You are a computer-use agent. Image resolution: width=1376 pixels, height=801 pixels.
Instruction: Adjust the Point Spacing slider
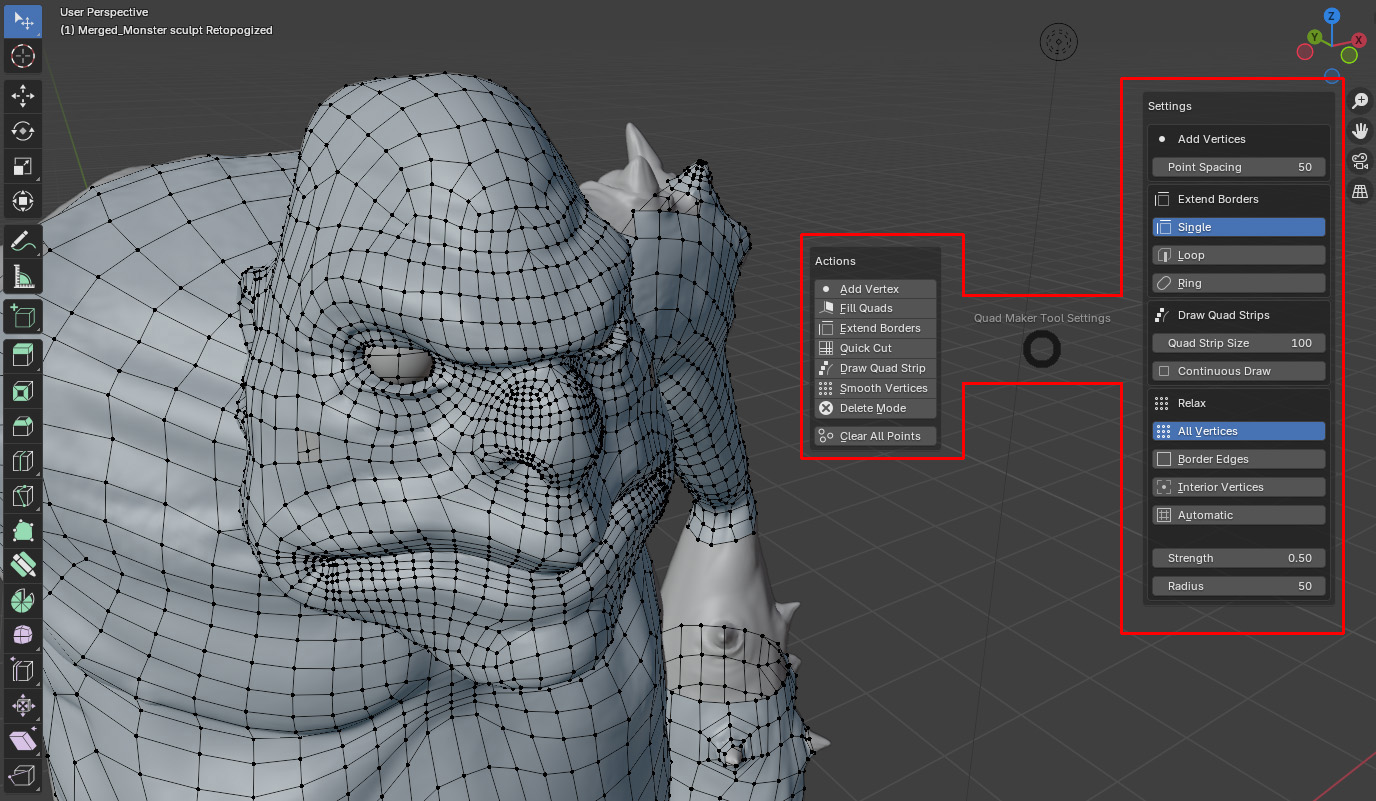[x=1239, y=167]
